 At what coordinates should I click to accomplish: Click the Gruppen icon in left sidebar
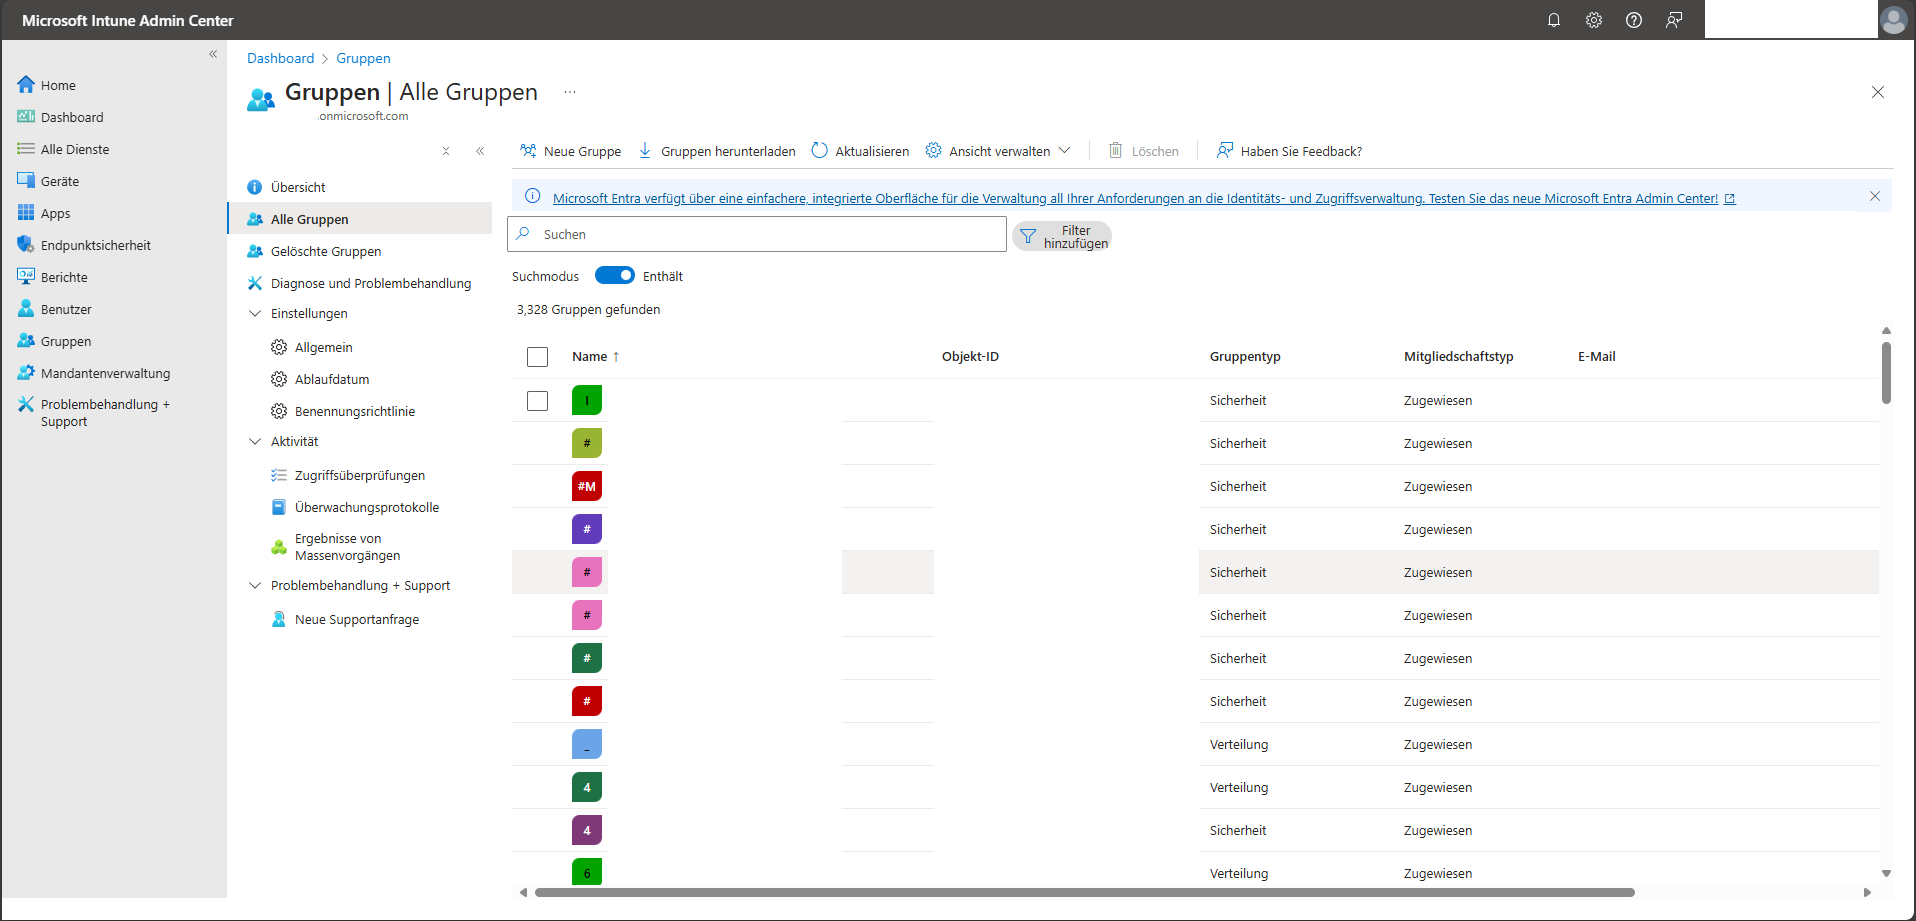[26, 341]
